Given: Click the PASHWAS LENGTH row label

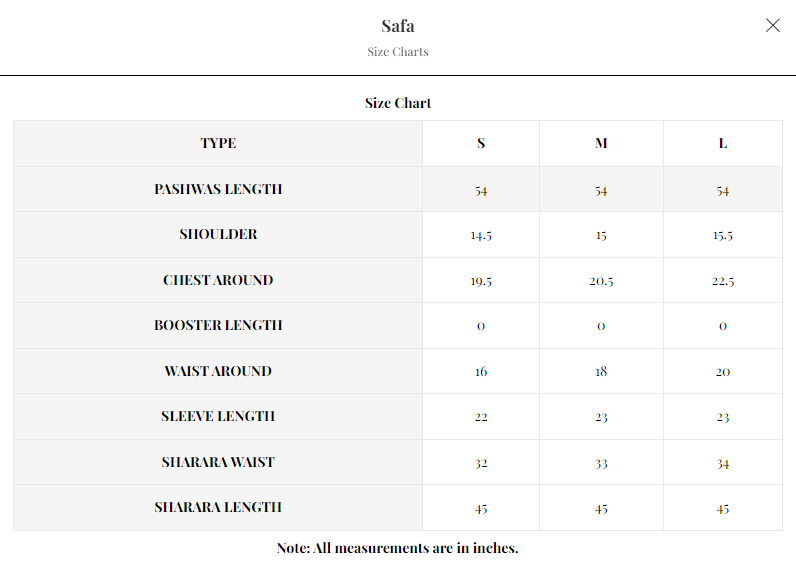Looking at the screenshot, I should point(218,189).
